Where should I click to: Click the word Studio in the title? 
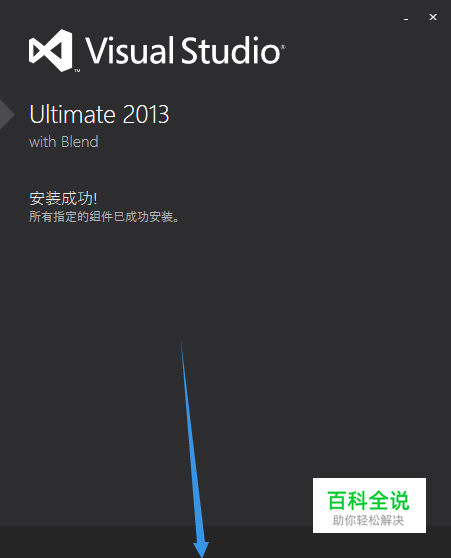[231, 51]
